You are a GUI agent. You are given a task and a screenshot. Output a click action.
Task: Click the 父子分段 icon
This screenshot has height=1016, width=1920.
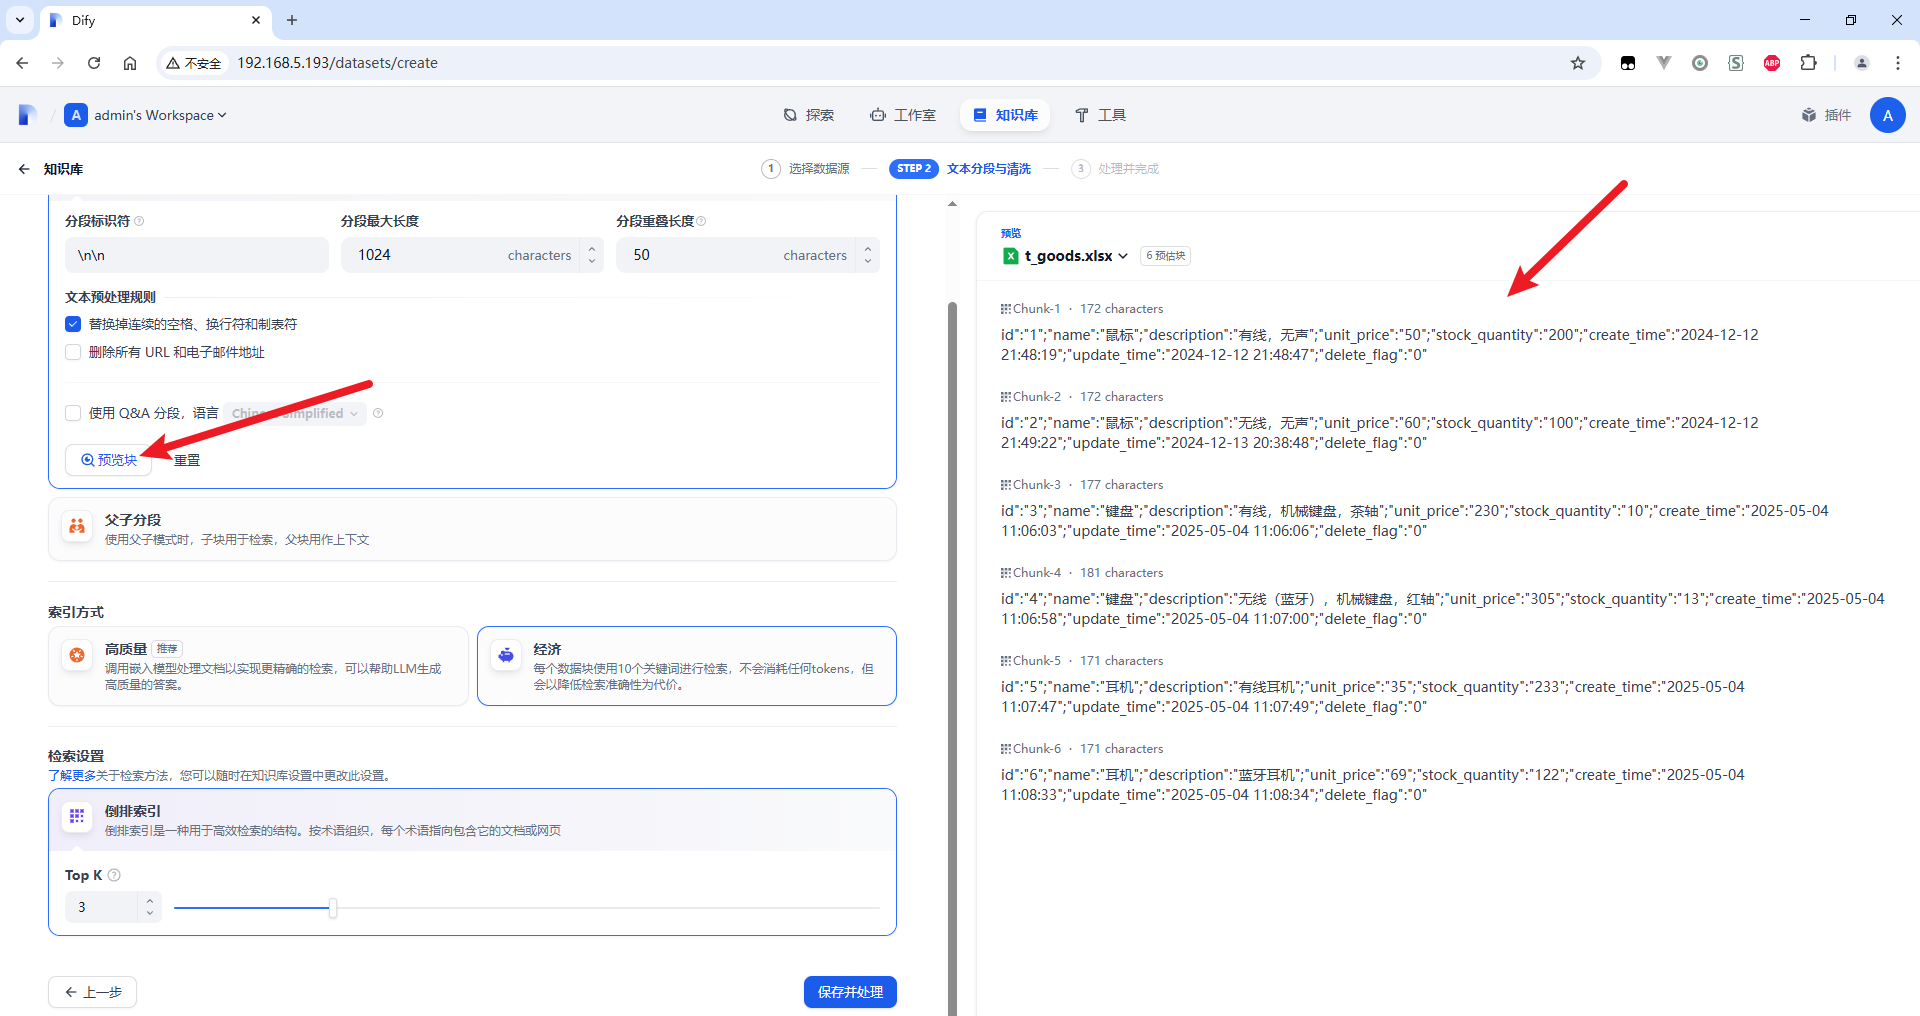click(x=77, y=526)
